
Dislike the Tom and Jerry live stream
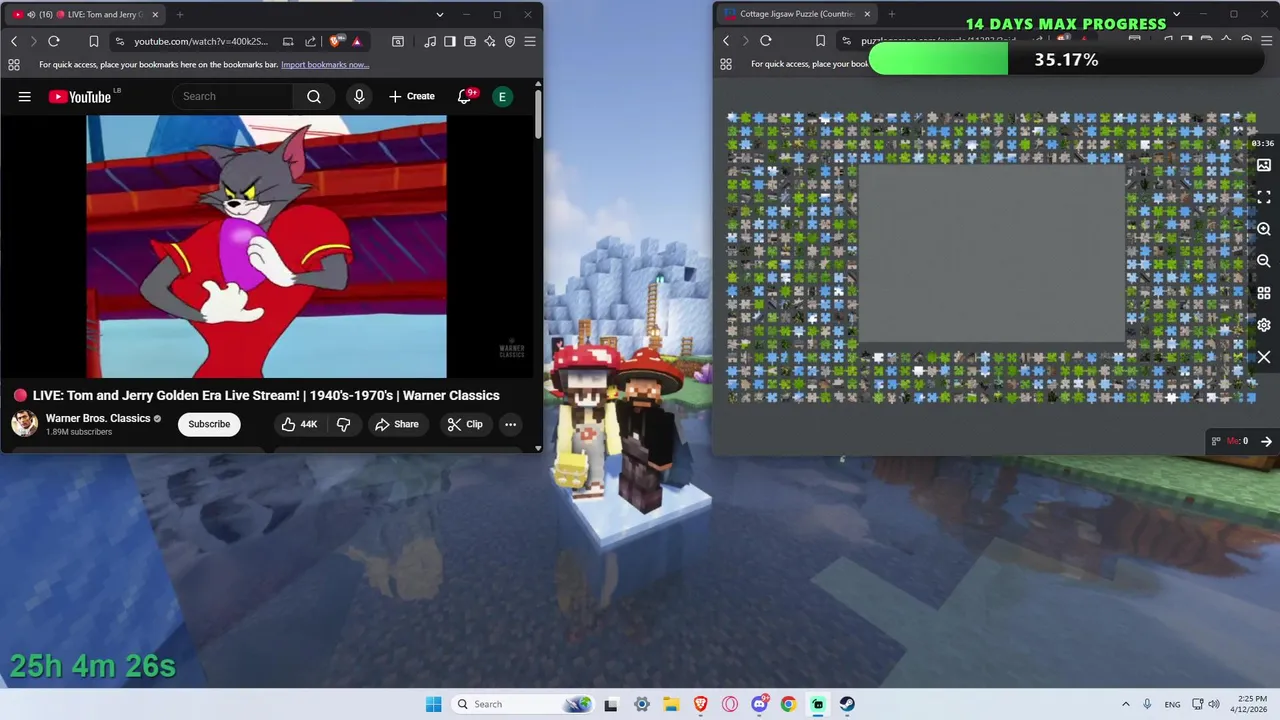click(343, 424)
